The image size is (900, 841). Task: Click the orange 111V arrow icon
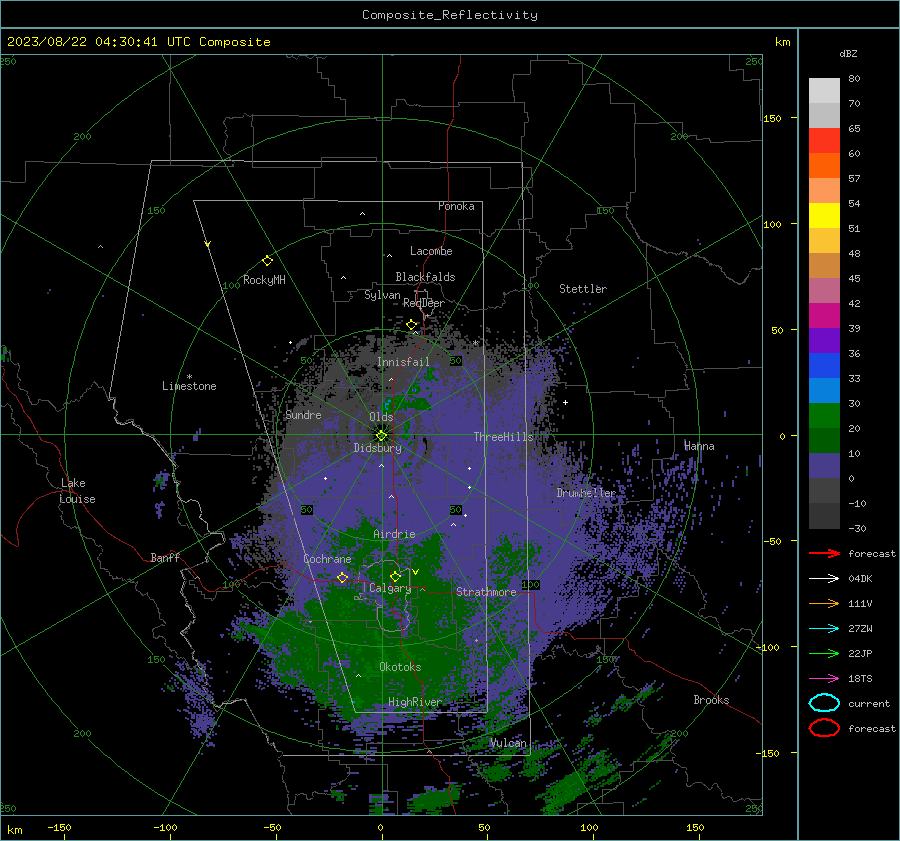pos(824,603)
